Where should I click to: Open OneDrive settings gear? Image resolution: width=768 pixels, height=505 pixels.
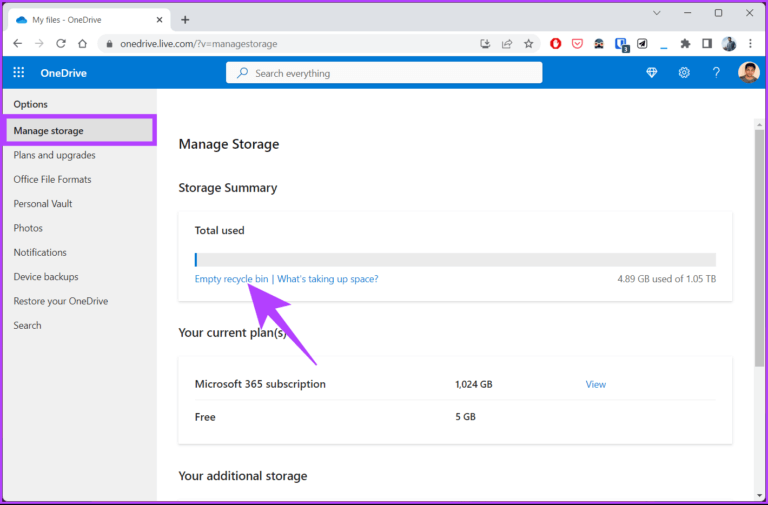click(684, 72)
